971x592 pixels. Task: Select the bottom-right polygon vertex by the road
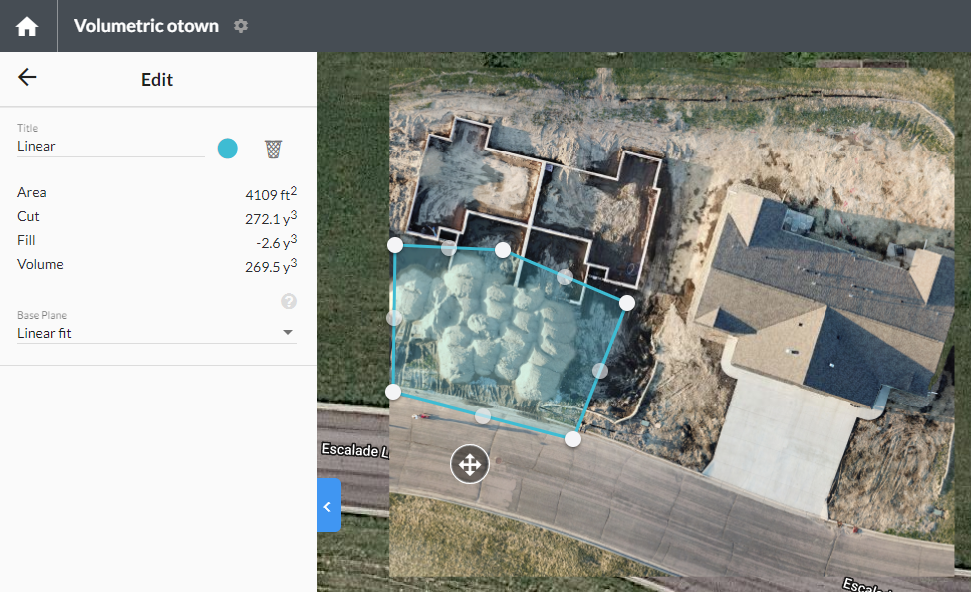(573, 439)
